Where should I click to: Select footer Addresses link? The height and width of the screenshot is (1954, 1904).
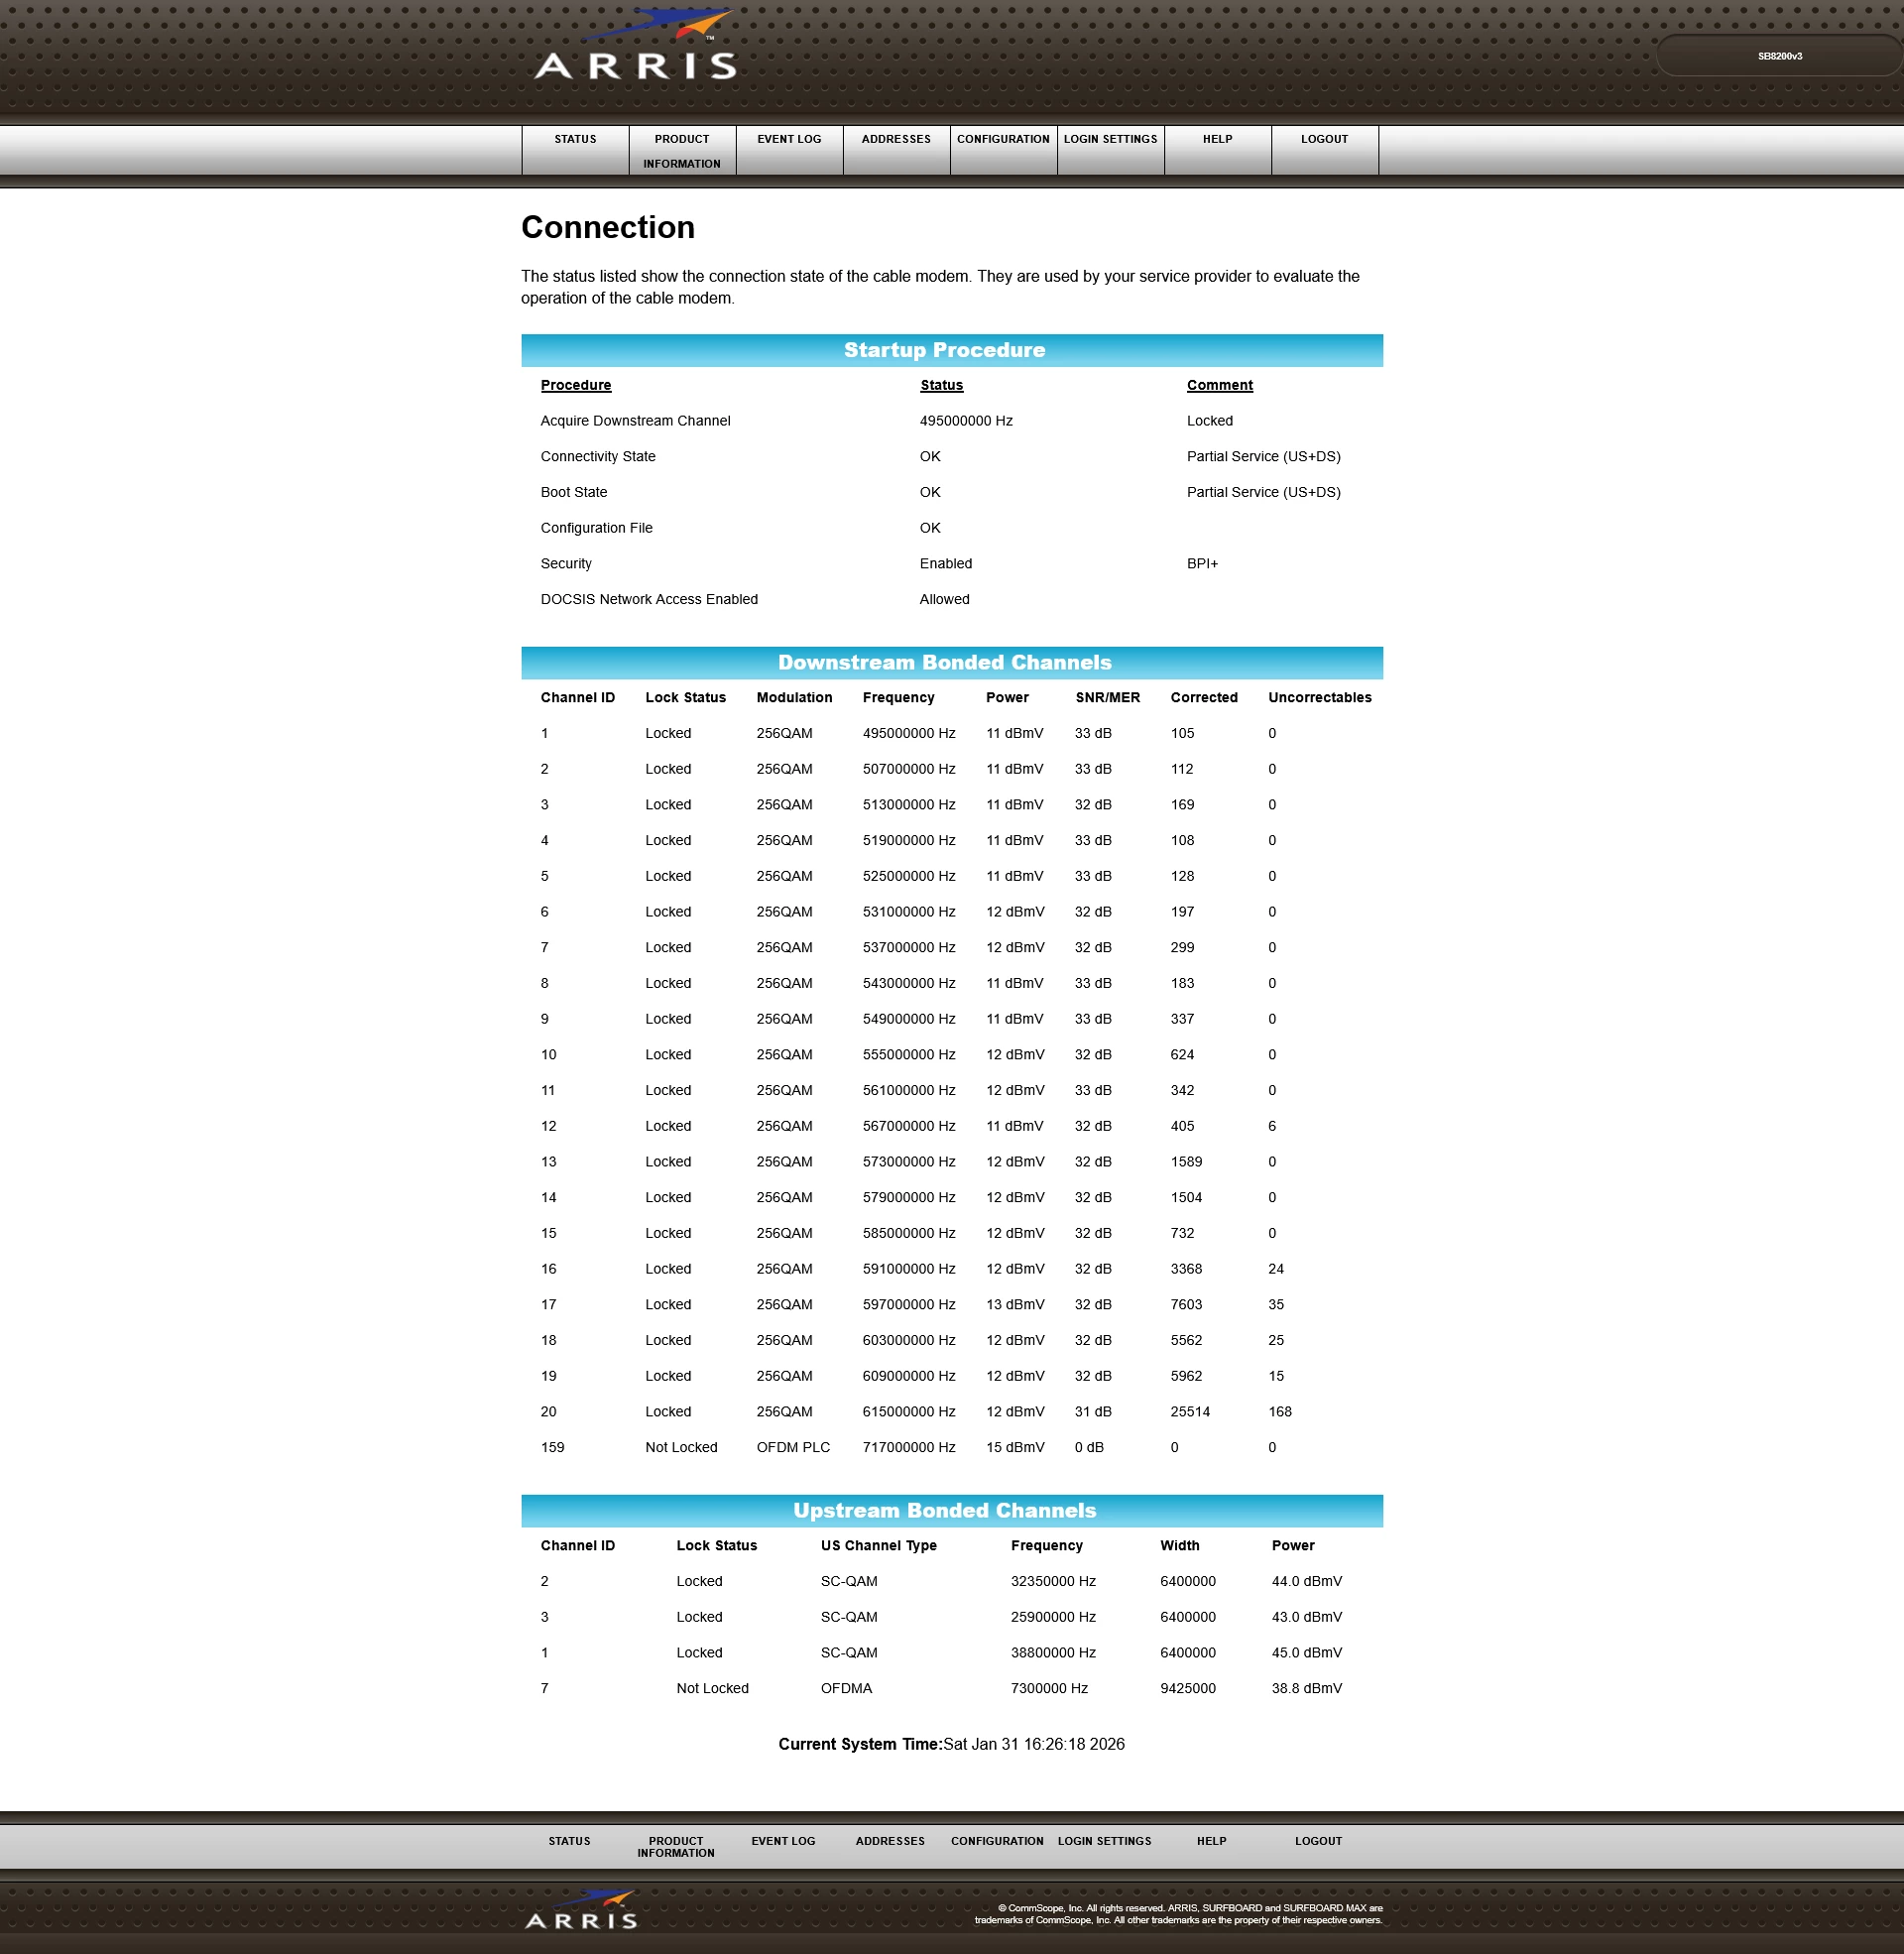(890, 1841)
